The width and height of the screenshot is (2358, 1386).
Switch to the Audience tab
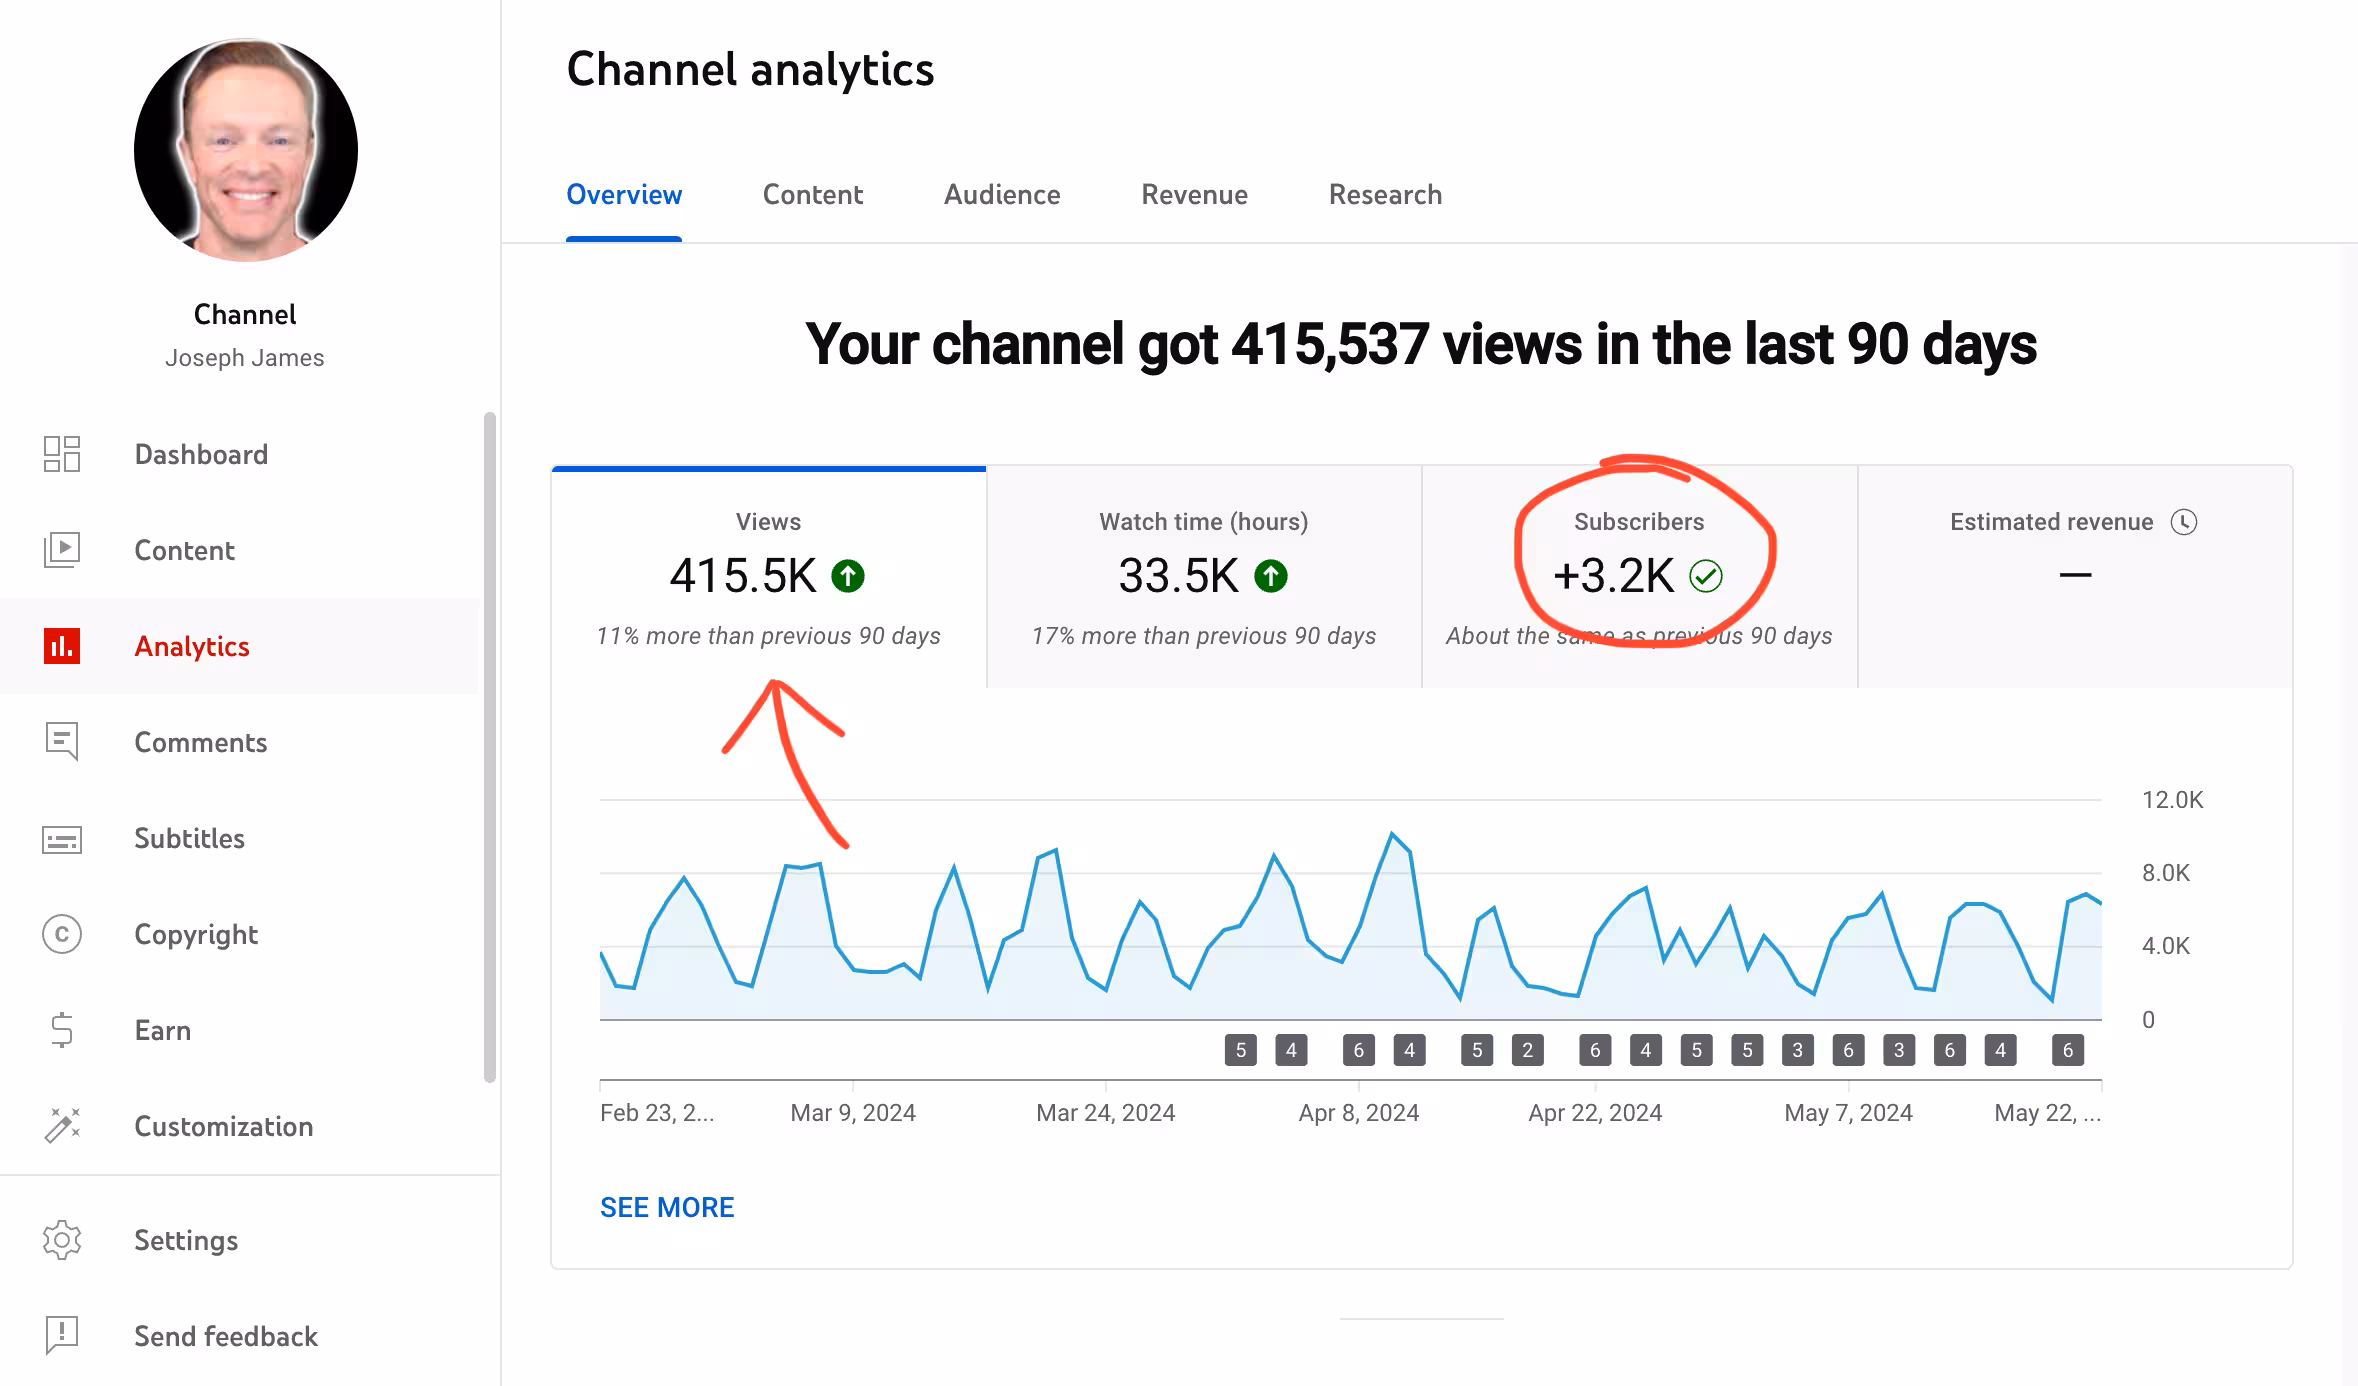point(1002,195)
